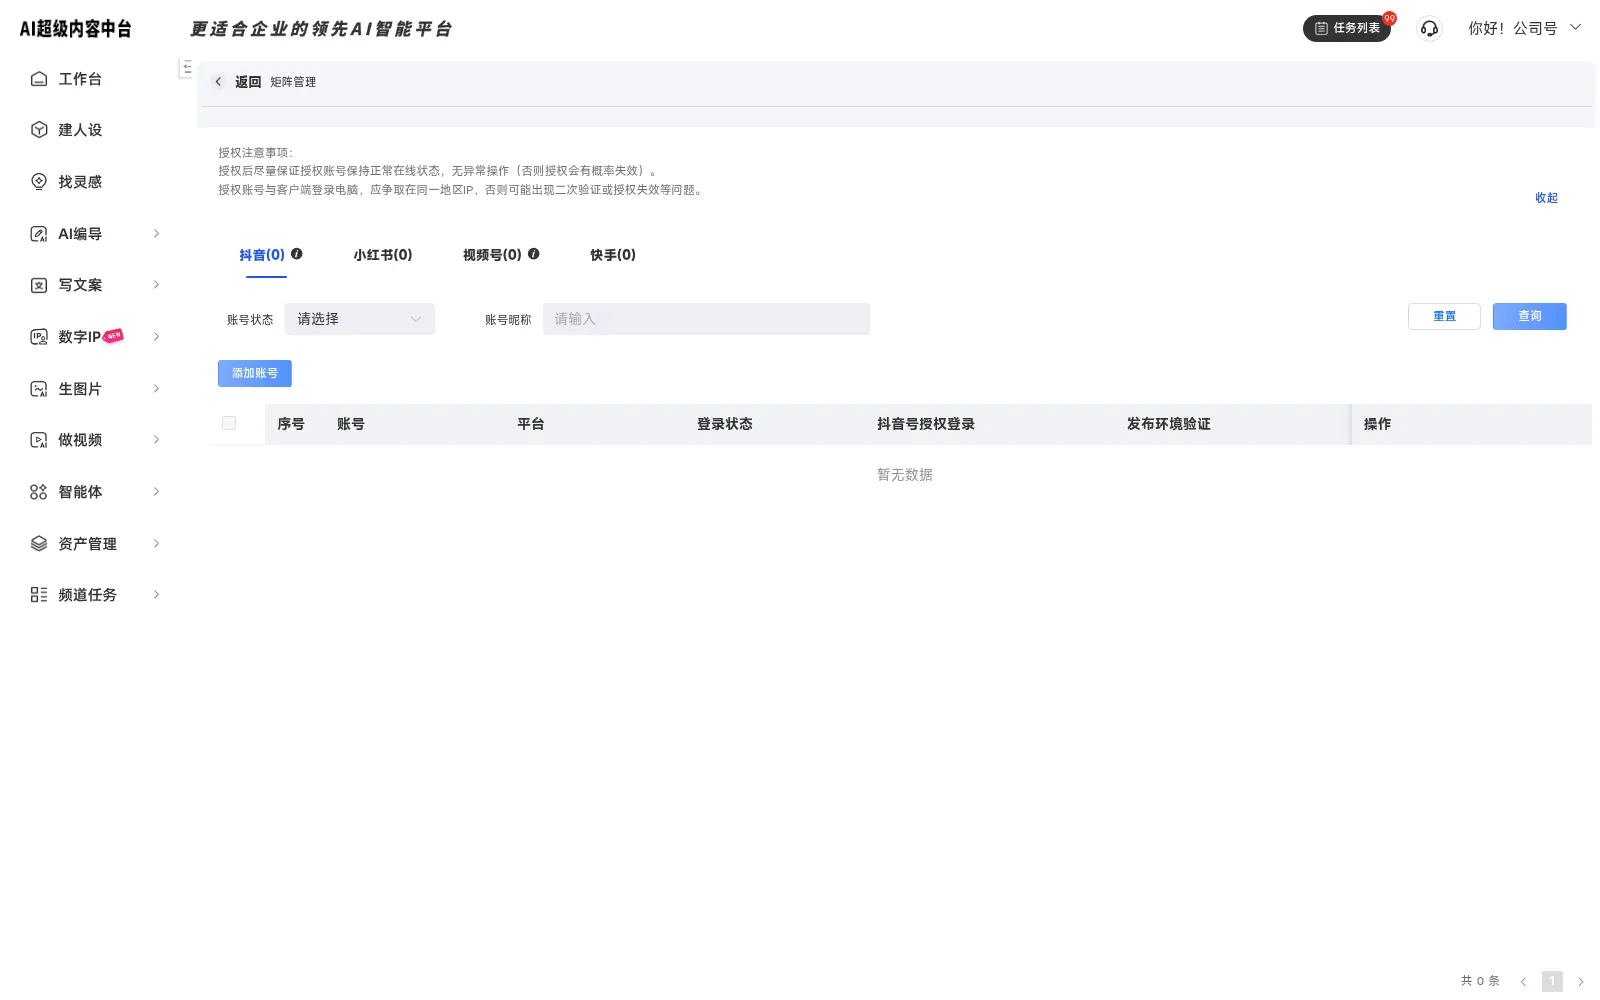Viewport: 1600px width, 1000px height.
Task: Click the 找灵感 inspiration icon
Action: [39, 182]
